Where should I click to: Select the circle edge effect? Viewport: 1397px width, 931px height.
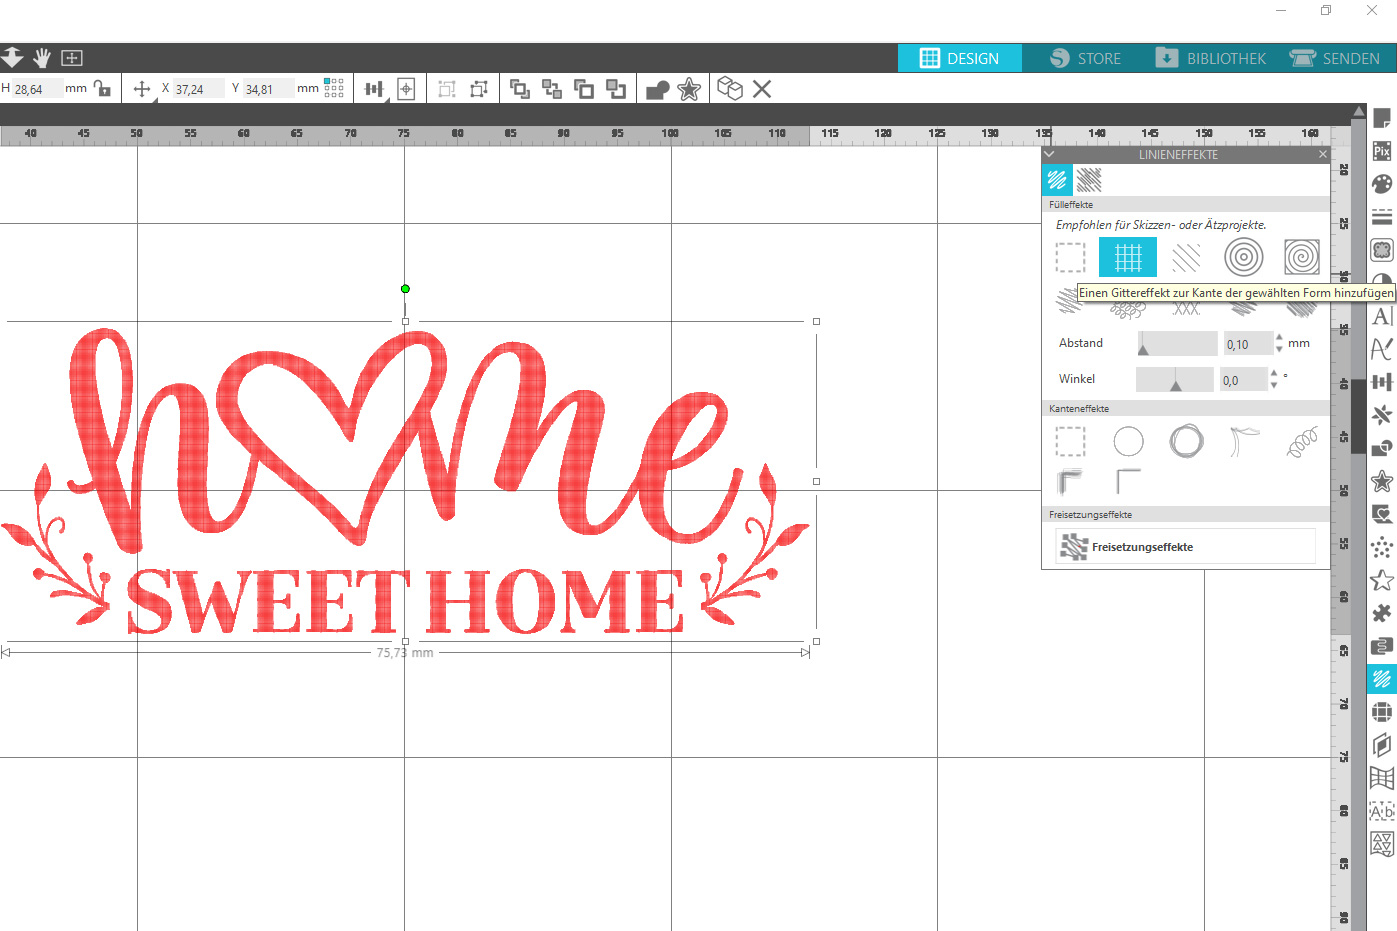1128,441
